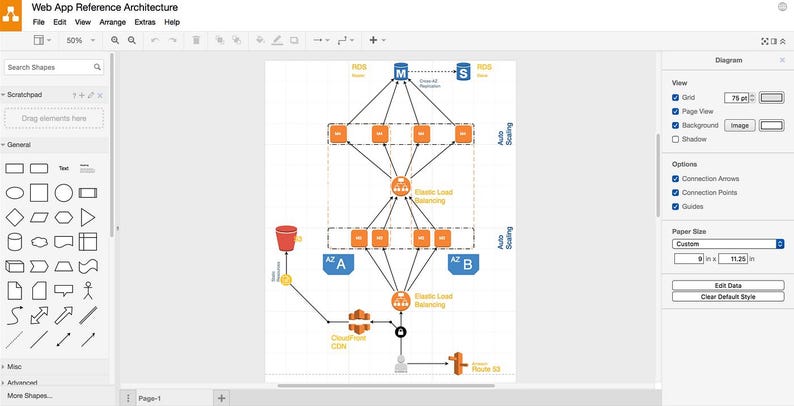Click the search shapes magnifier icon
Viewport: 794px width, 406px height.
coord(97,67)
